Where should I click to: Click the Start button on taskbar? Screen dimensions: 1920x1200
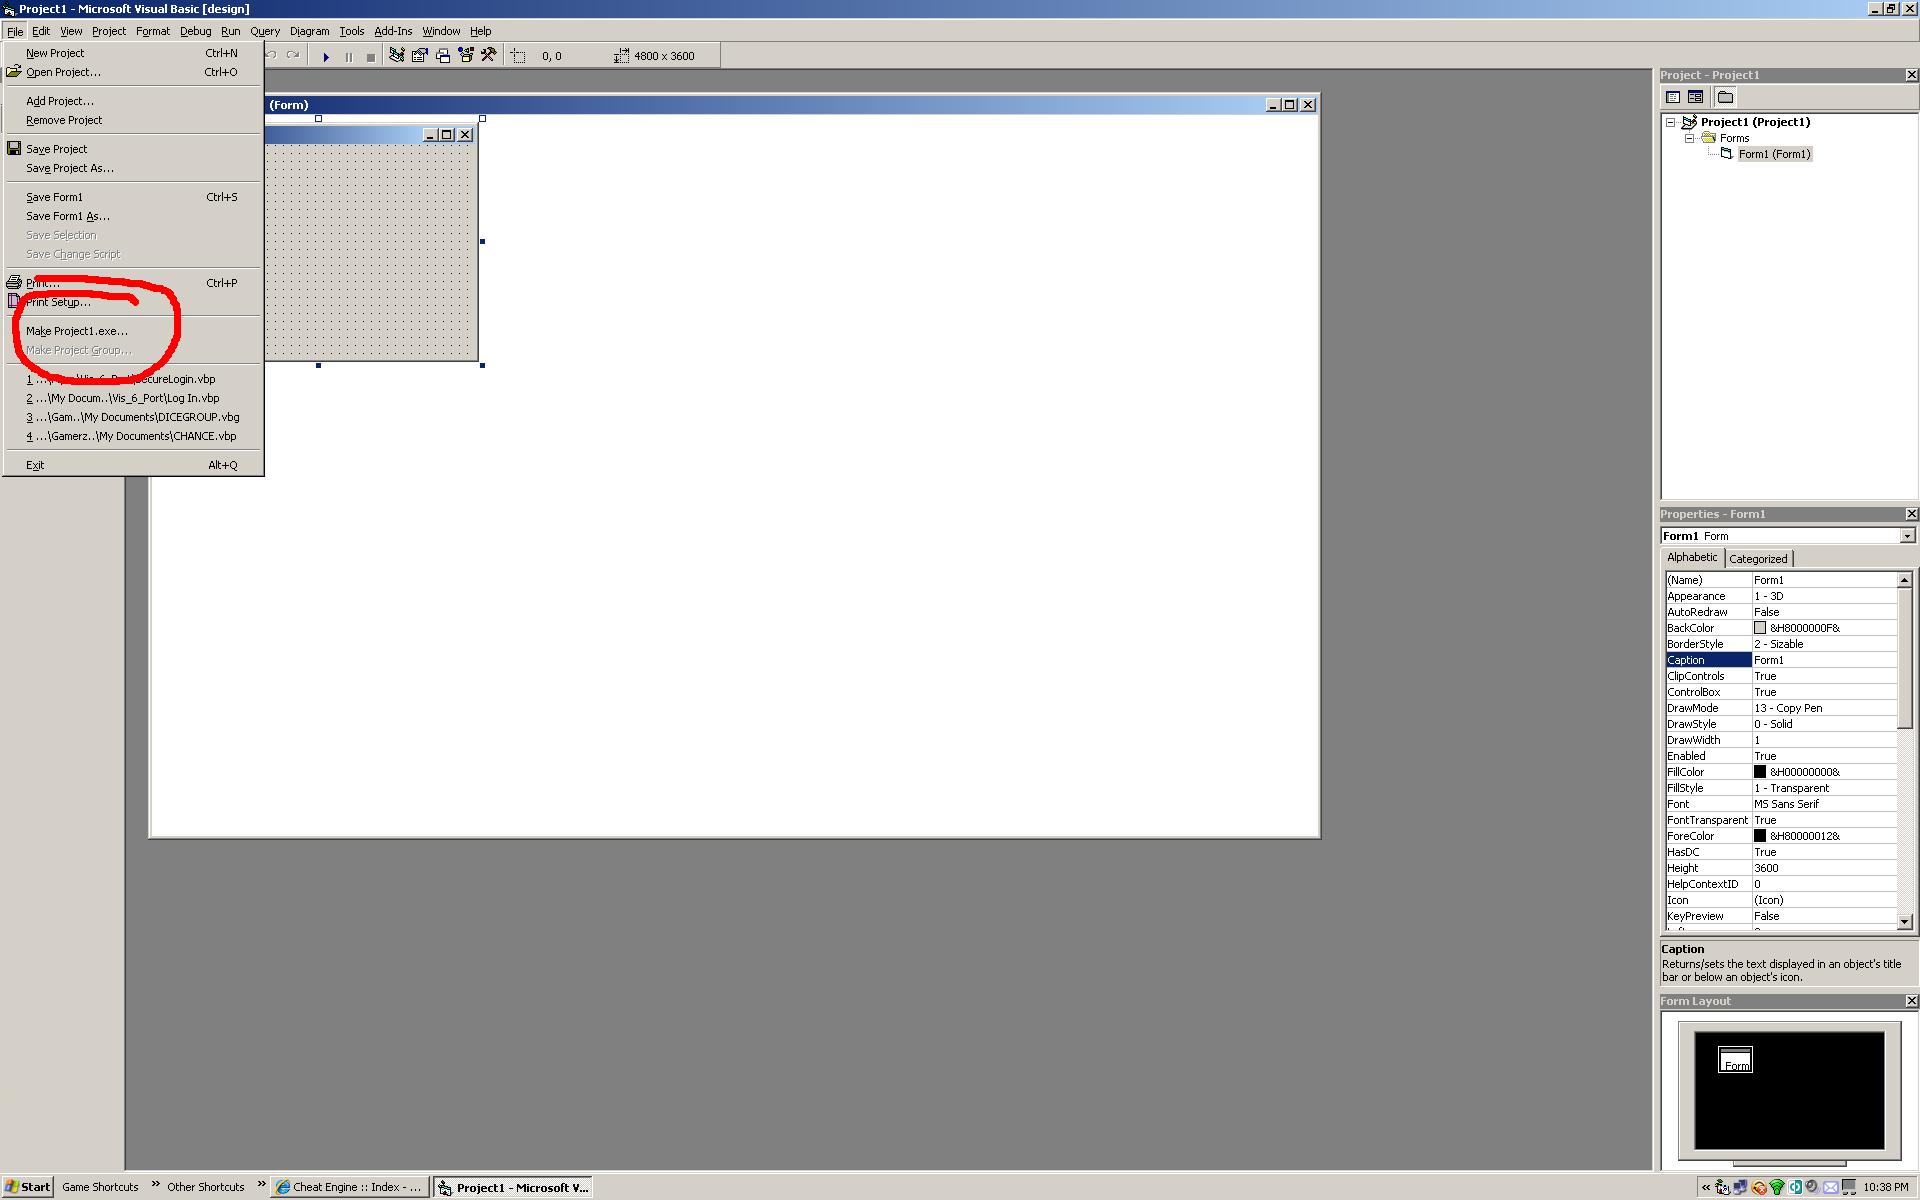27,1187
